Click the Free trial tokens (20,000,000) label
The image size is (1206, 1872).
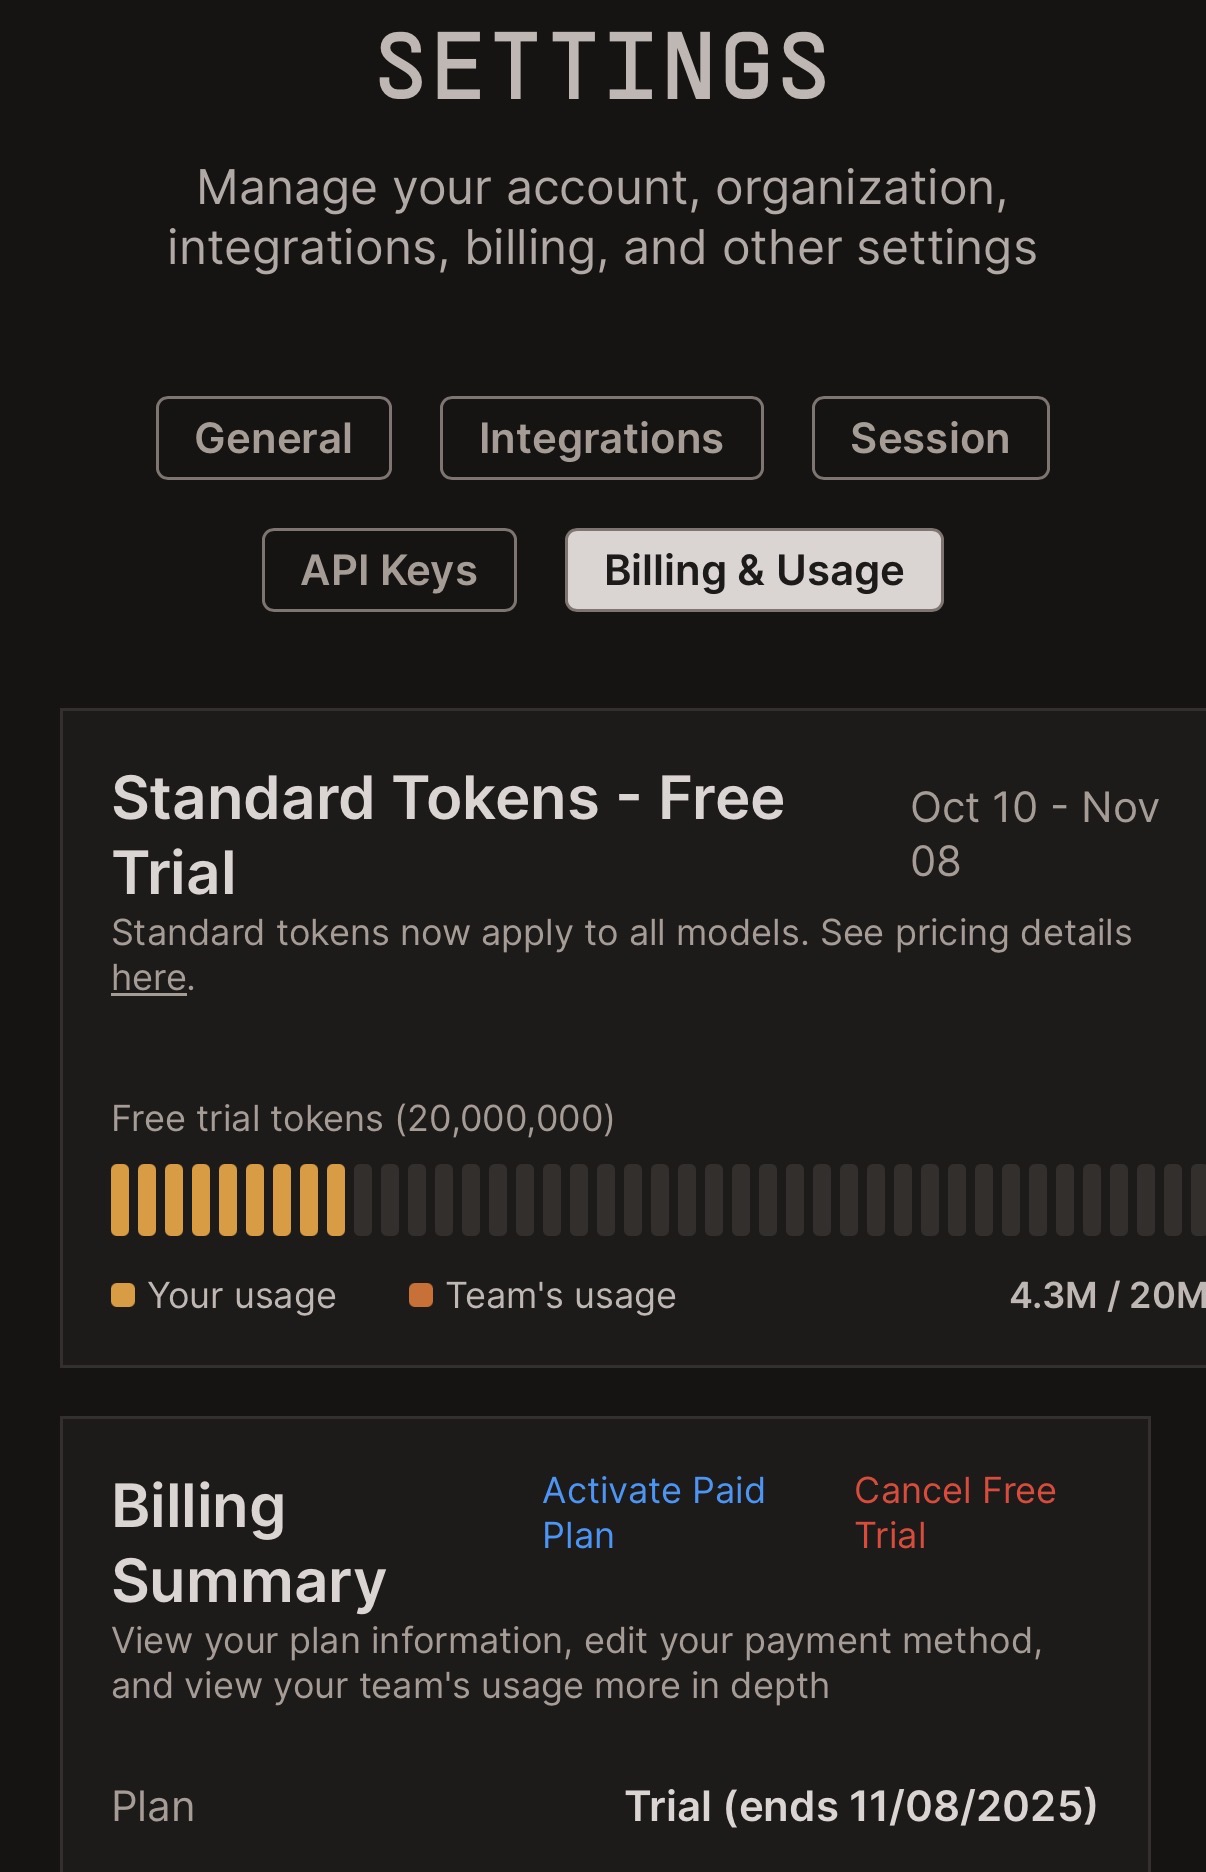[362, 1118]
